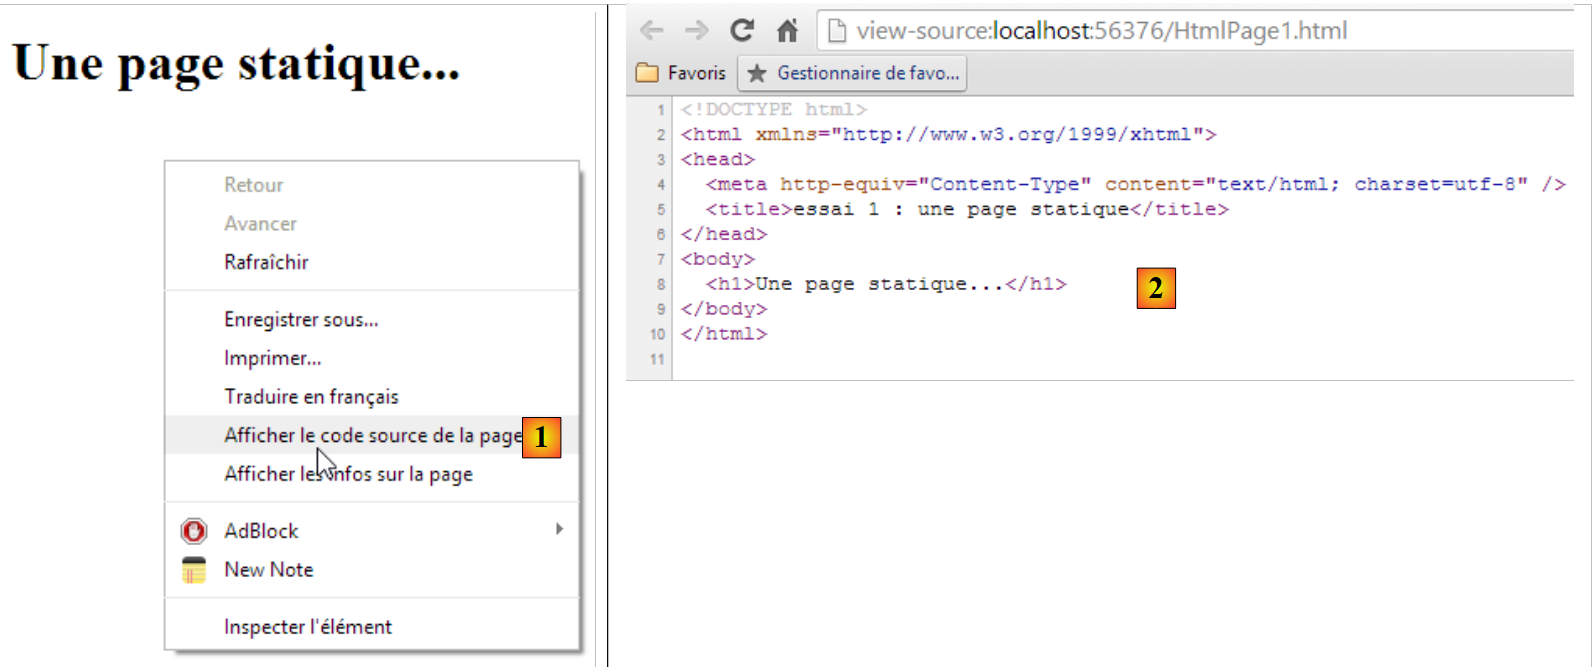1592x667 pixels.
Task: Click the view-source URL address bar
Action: pyautogui.click(x=1100, y=31)
